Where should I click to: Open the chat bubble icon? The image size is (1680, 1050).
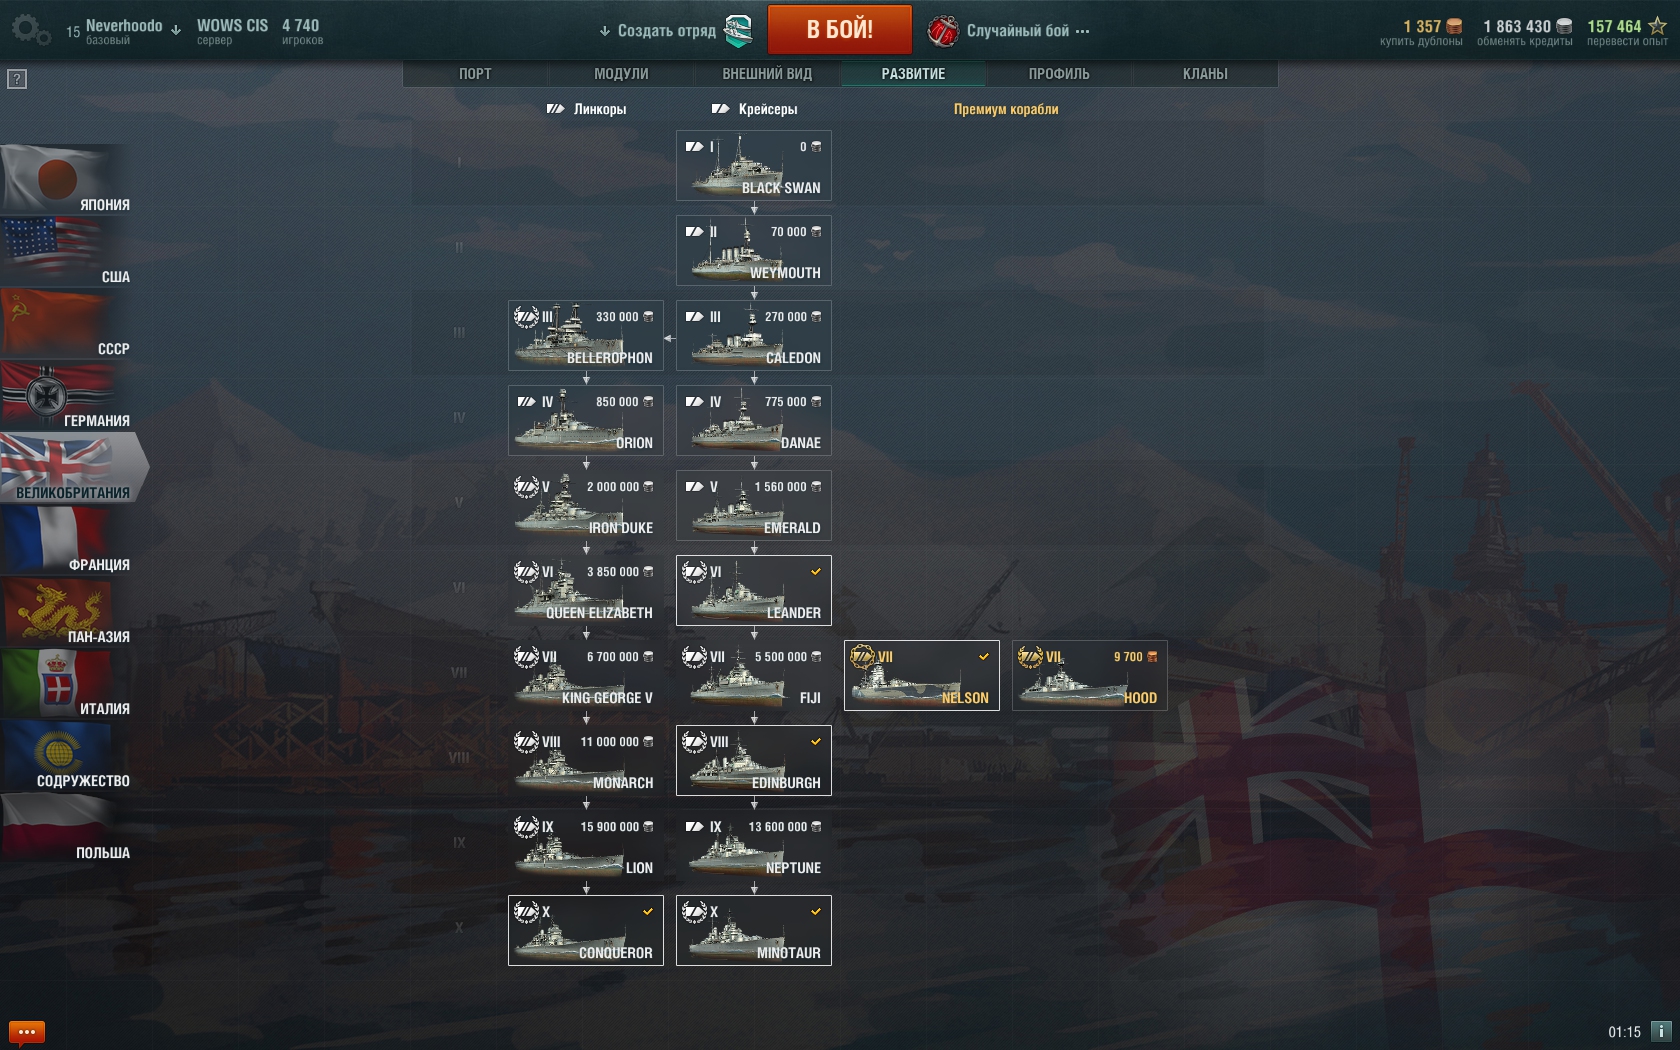tap(26, 1031)
